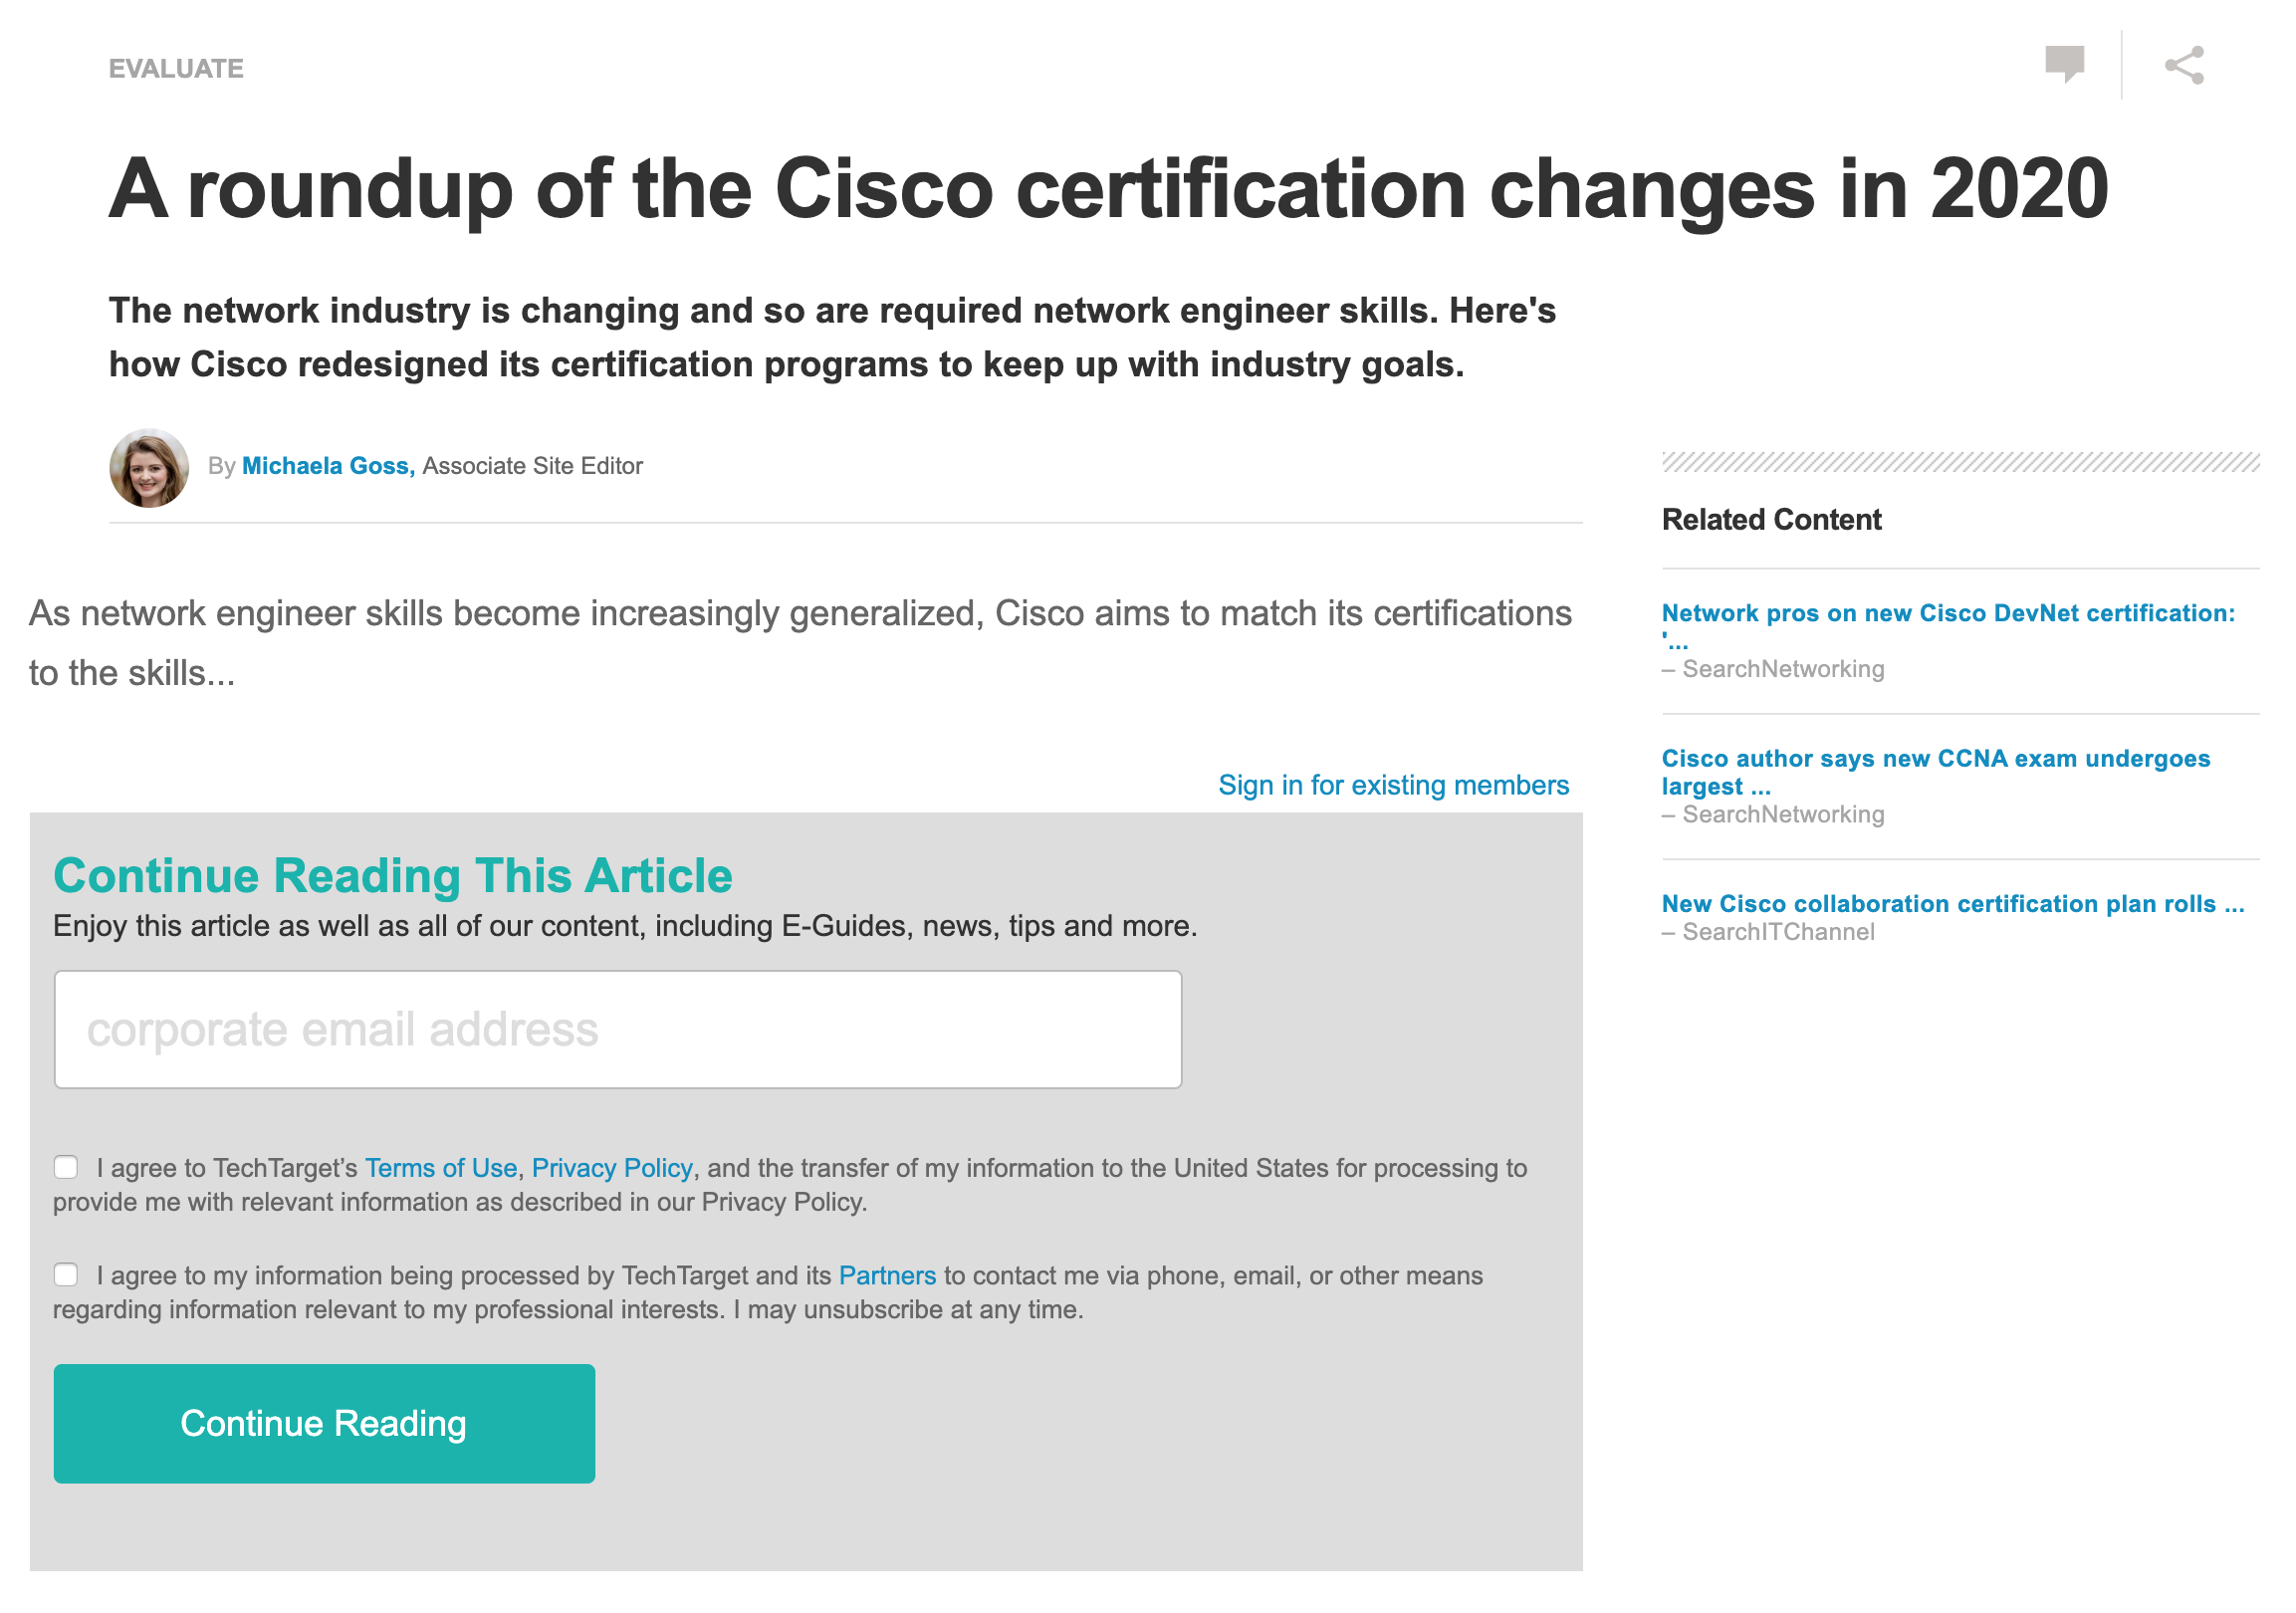Open New Cisco collaboration certification plan article
This screenshot has width=2296, height=1613.
tap(1953, 903)
